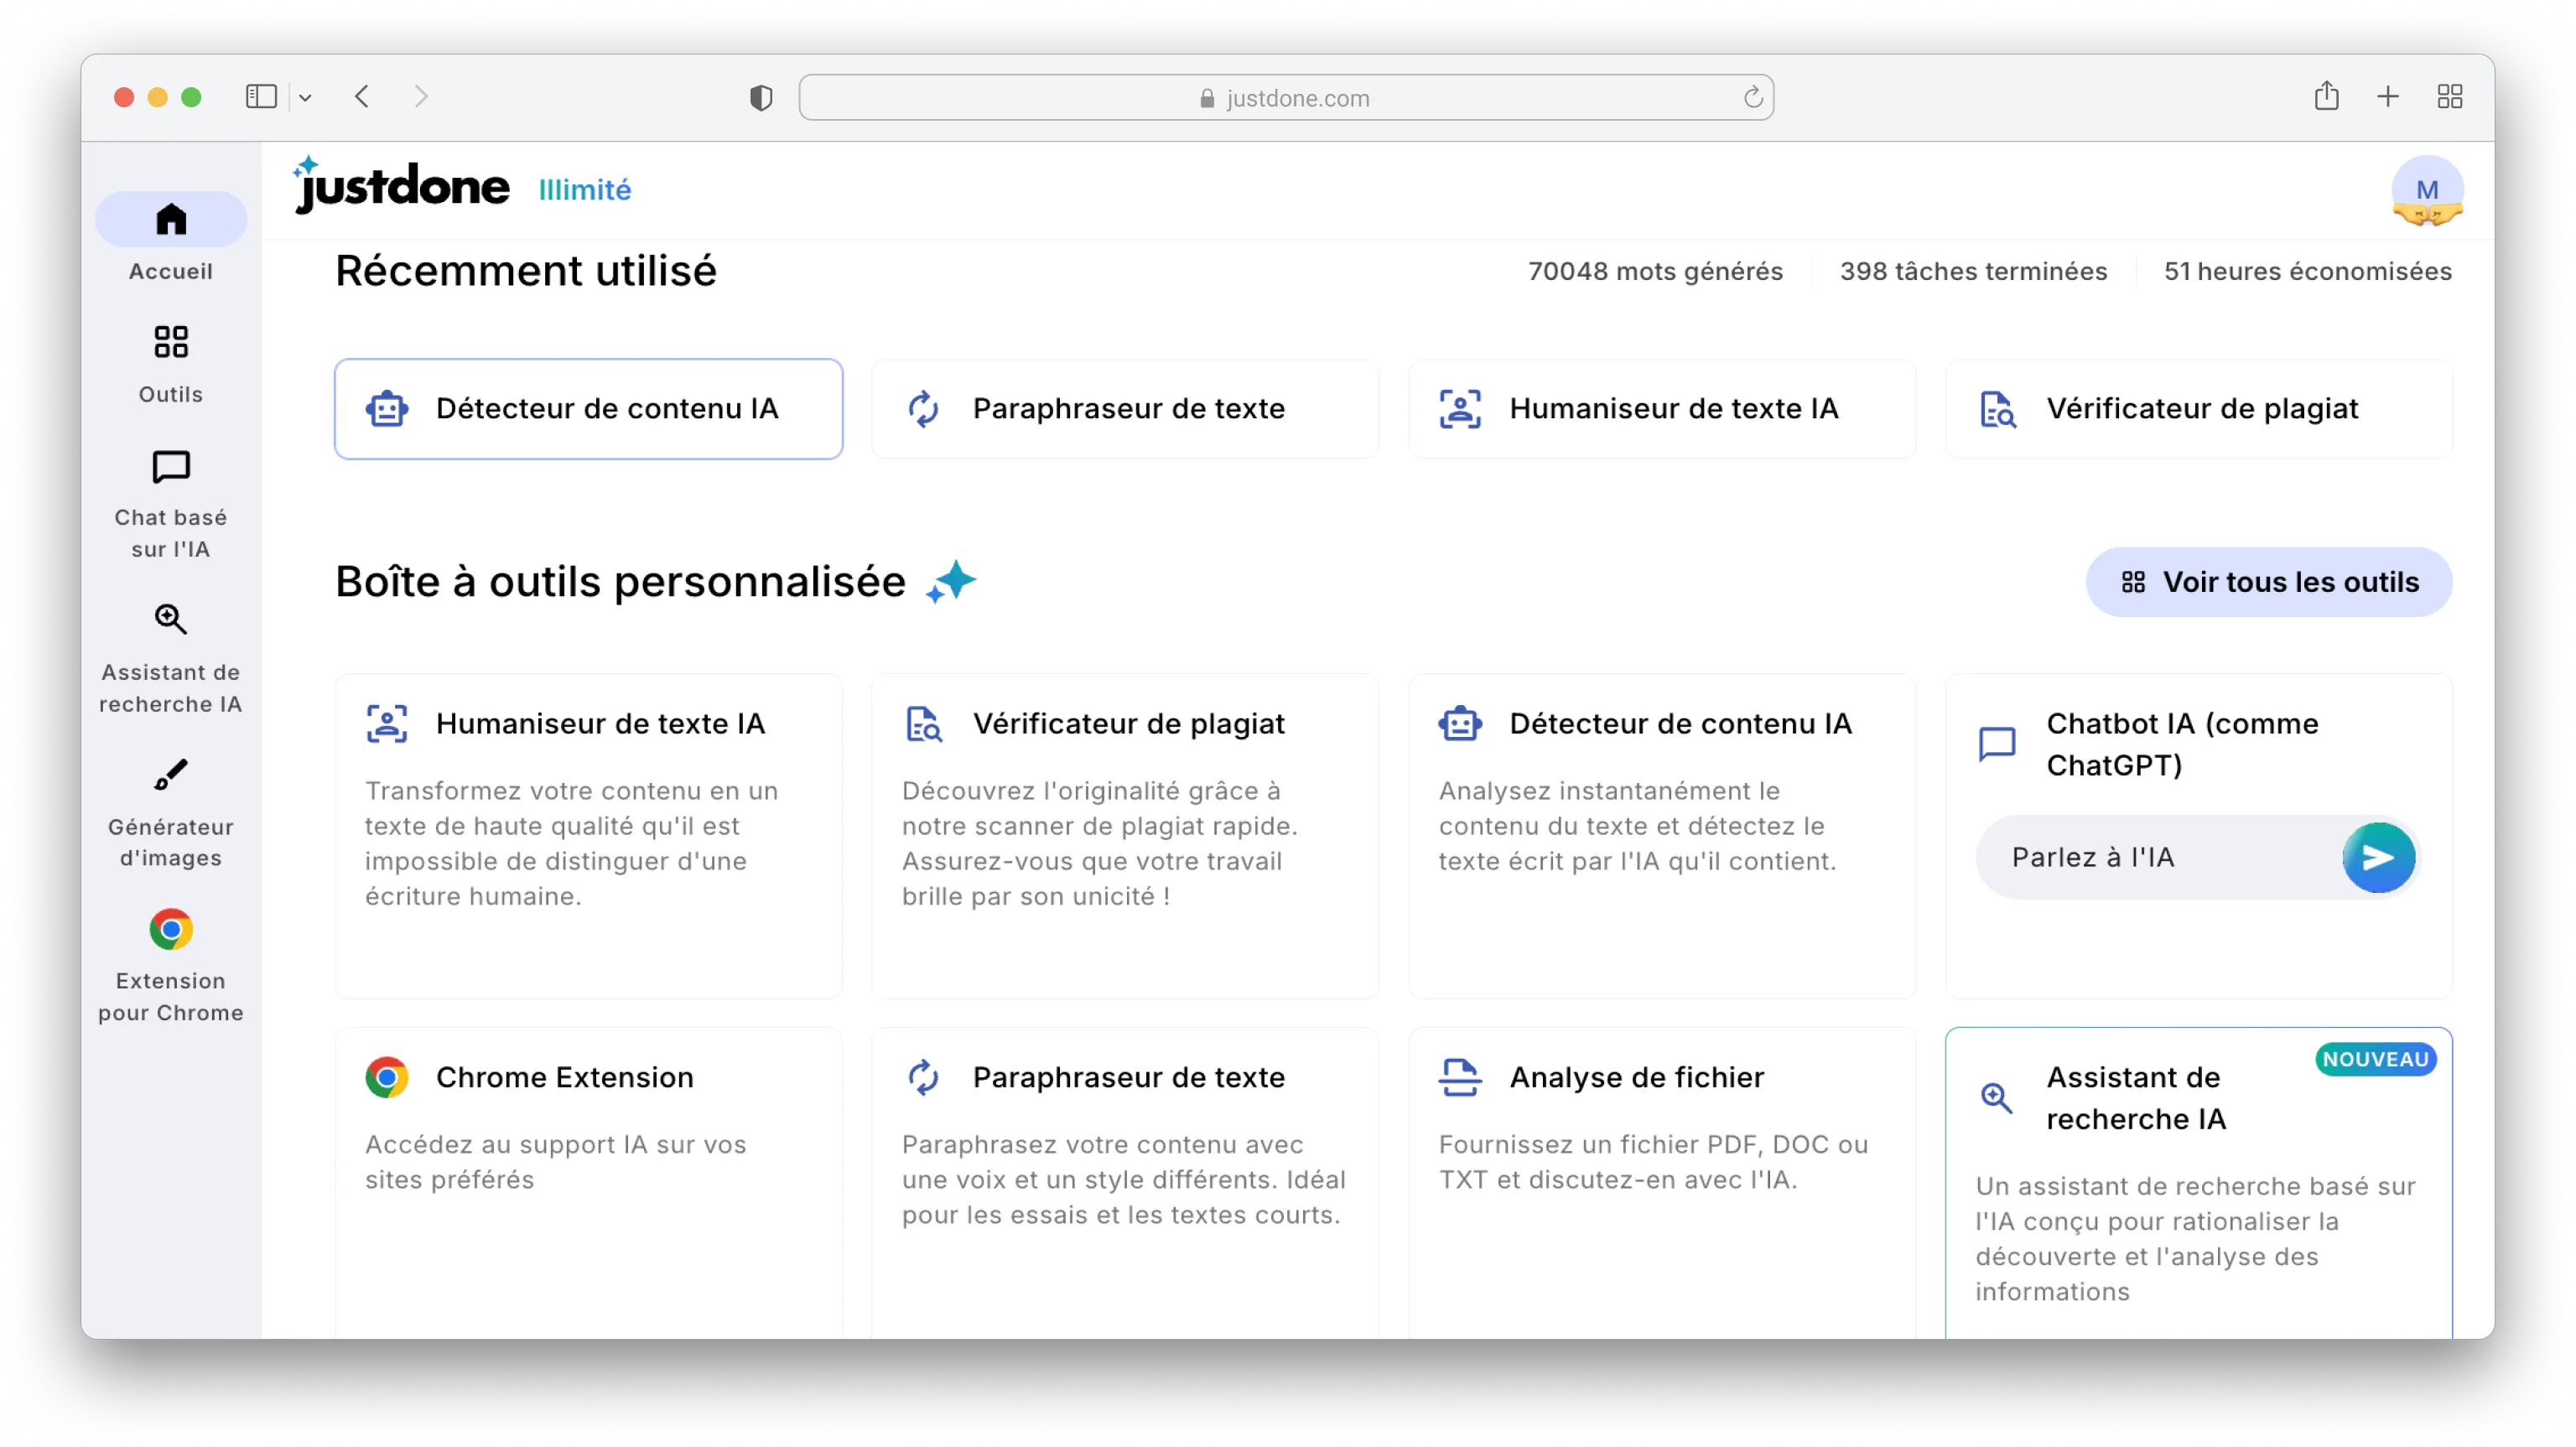This screenshot has width=2576, height=1447.
Task: Open the recently used Détecteur de contenu IA
Action: coord(588,409)
